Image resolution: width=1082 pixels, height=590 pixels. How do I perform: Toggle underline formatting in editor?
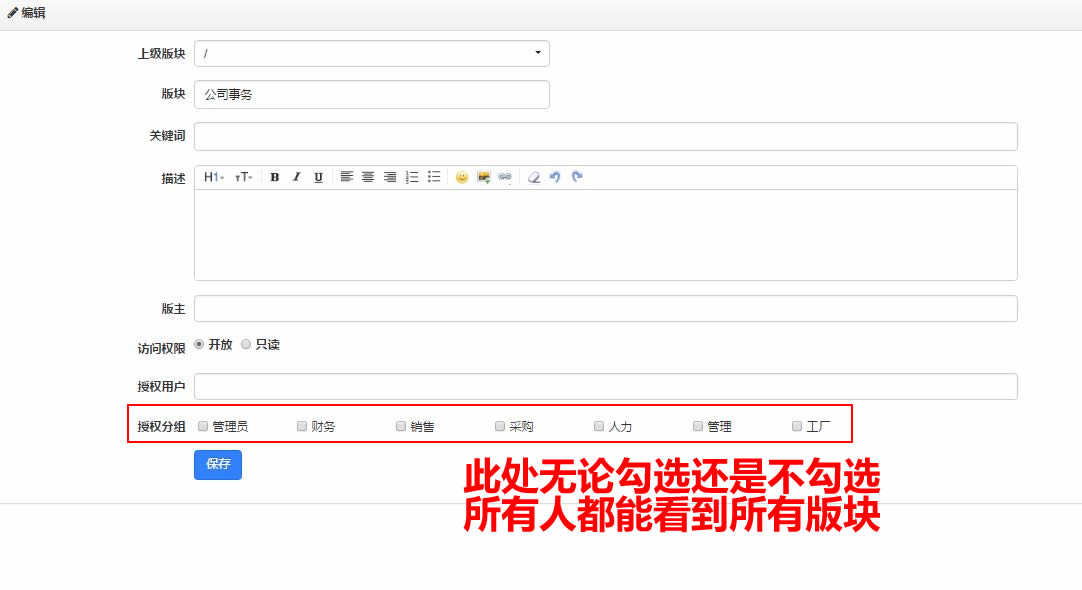(x=318, y=177)
